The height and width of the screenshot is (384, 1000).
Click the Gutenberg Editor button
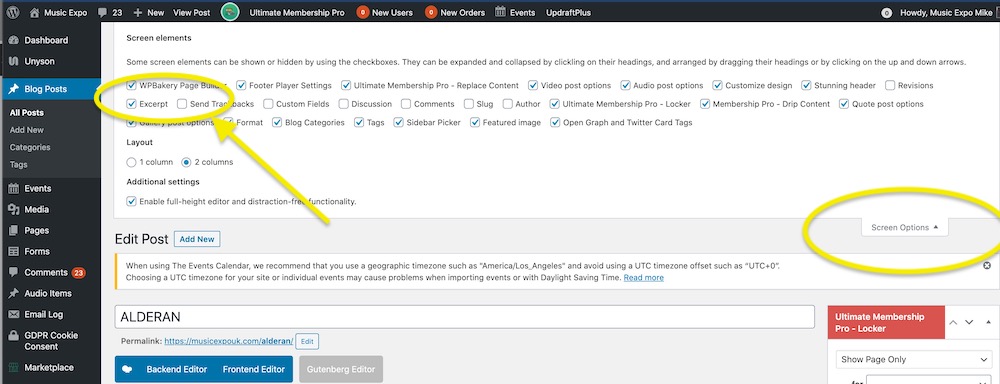pos(341,369)
